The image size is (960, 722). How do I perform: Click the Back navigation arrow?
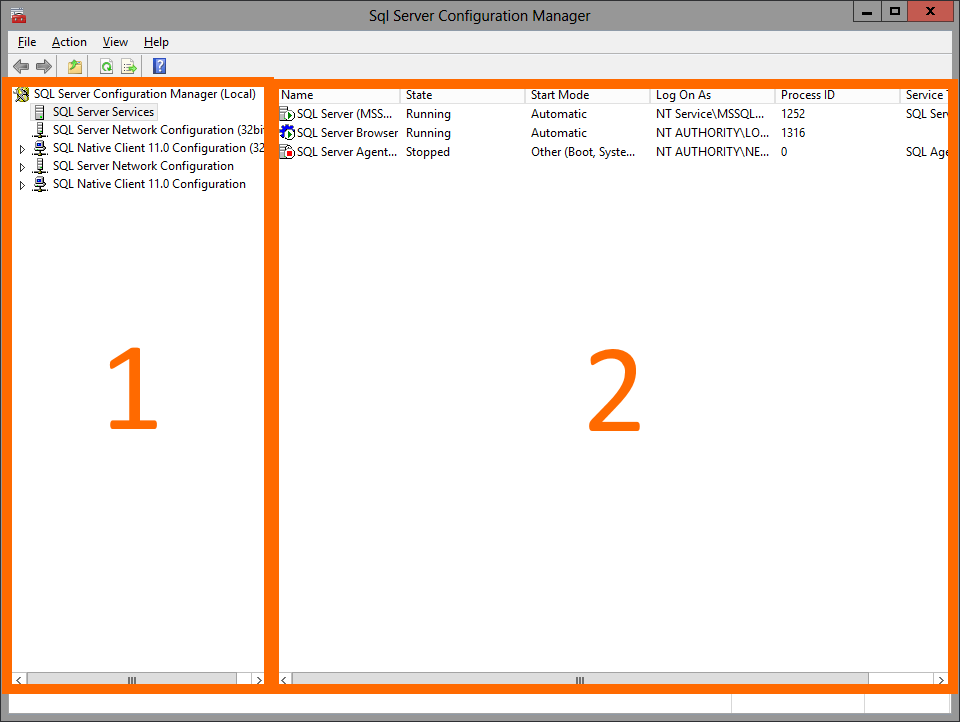pyautogui.click(x=21, y=66)
